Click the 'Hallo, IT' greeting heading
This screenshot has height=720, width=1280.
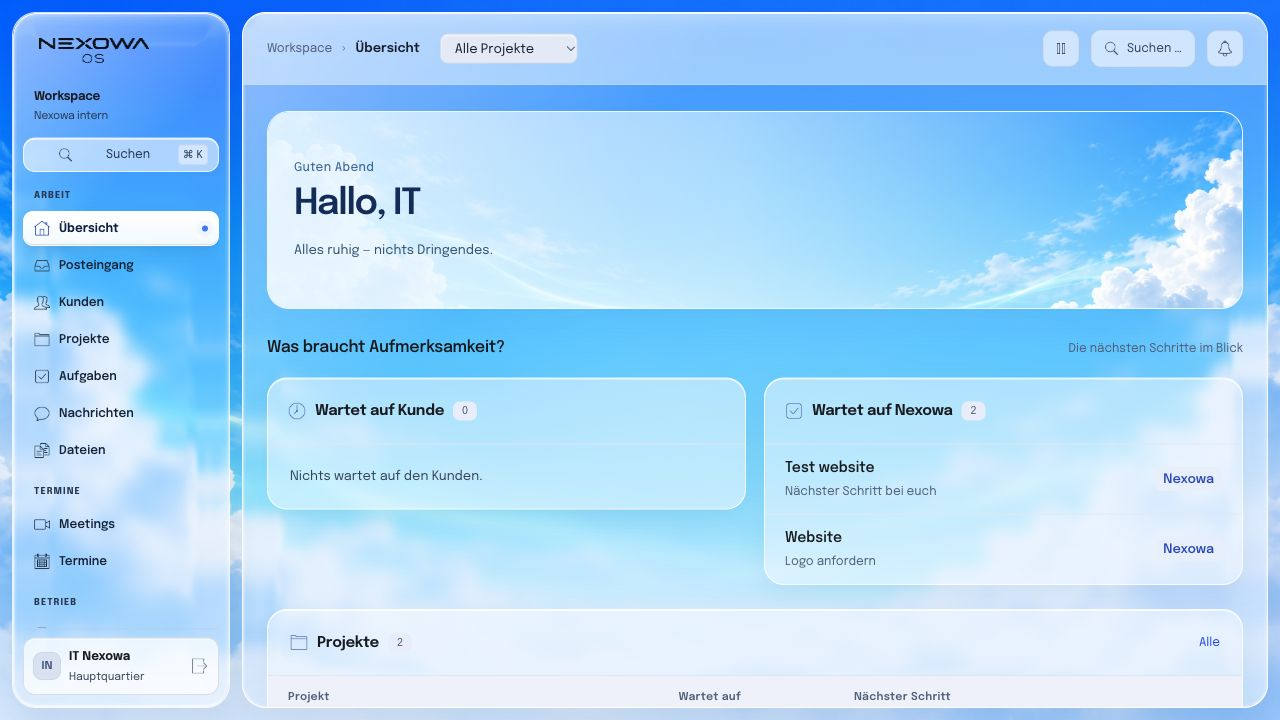(x=357, y=202)
